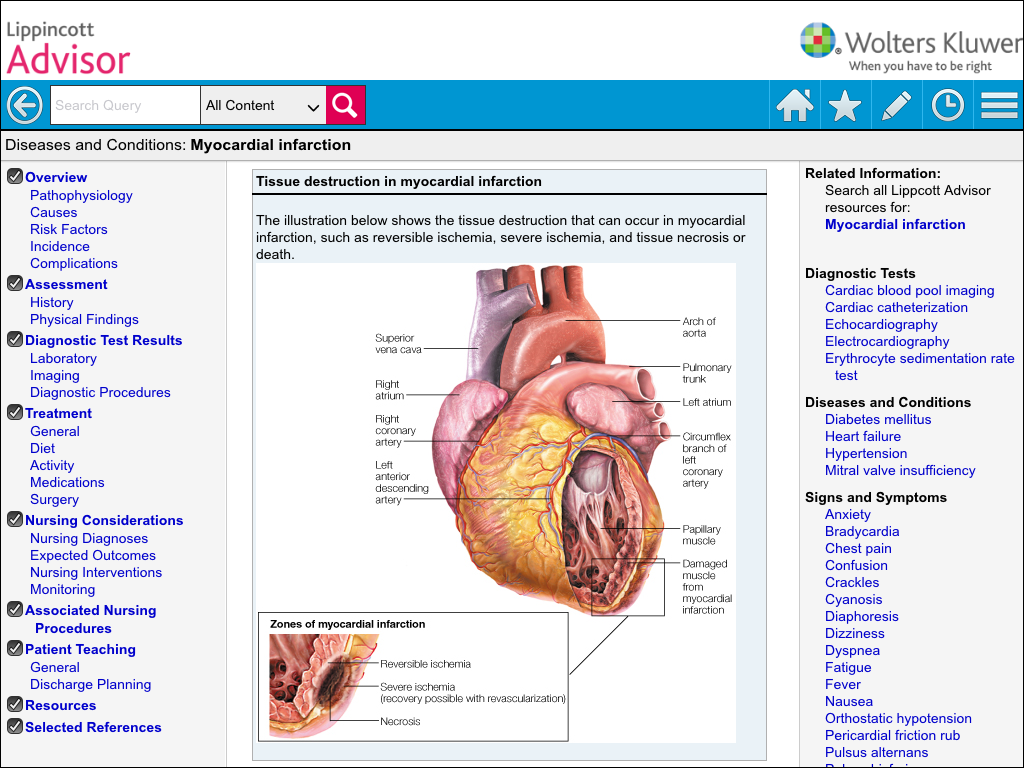
Task: Toggle the Nursing Considerations checkbox
Action: 15,519
